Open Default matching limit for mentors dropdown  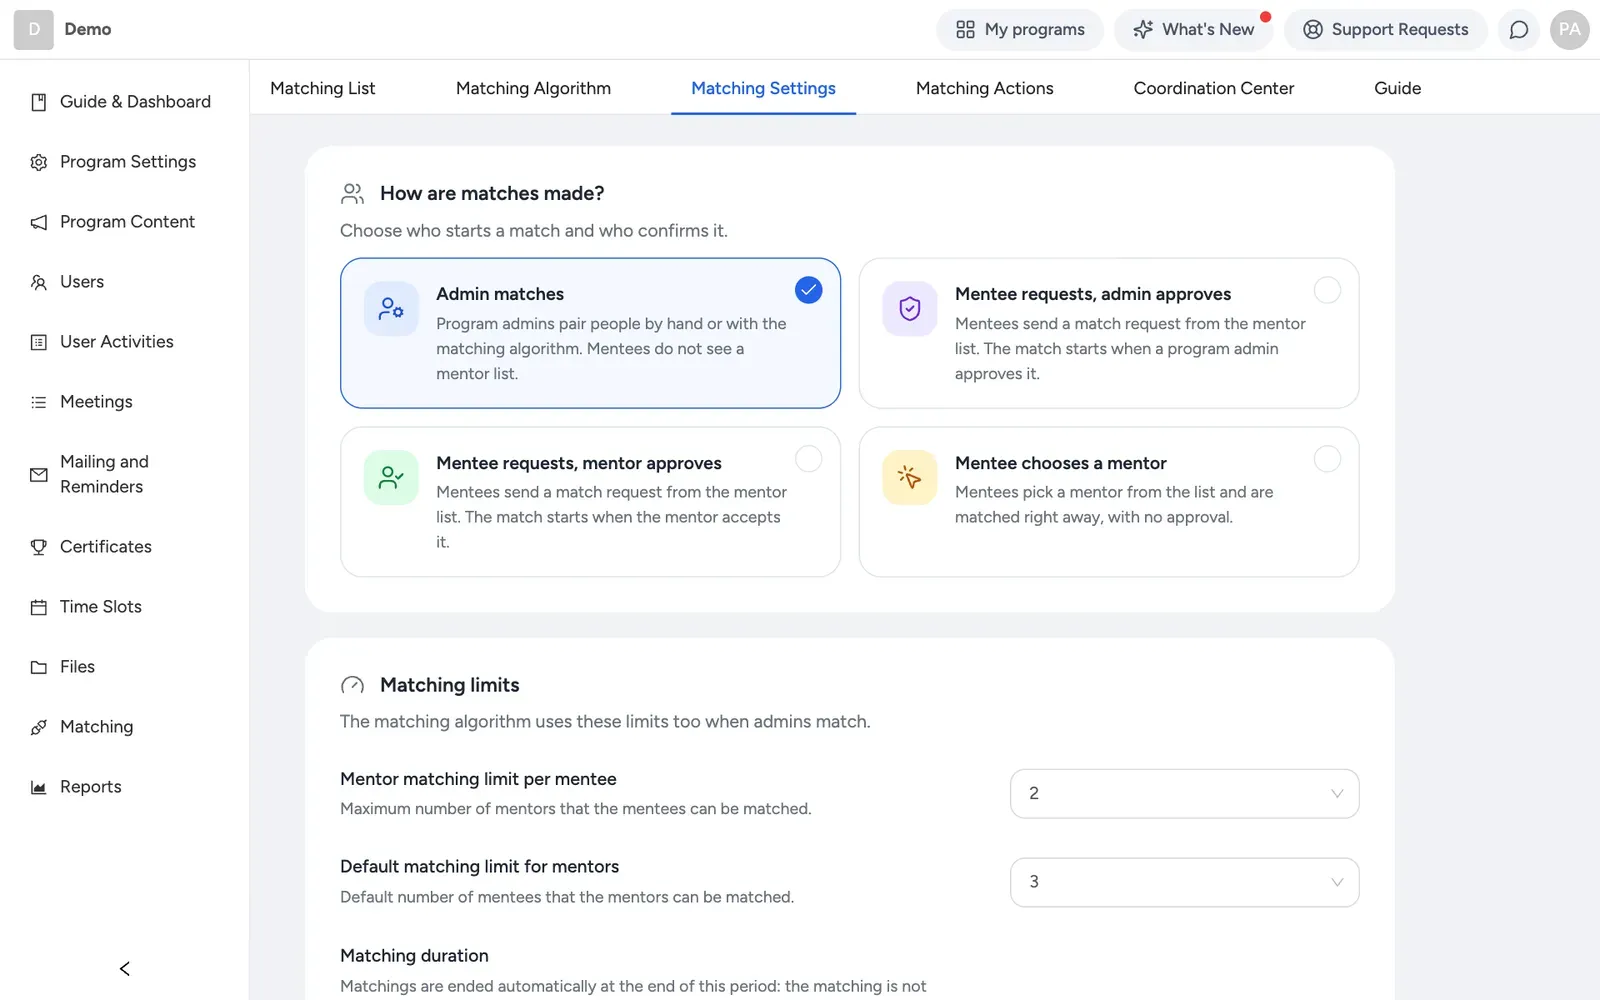coord(1184,882)
